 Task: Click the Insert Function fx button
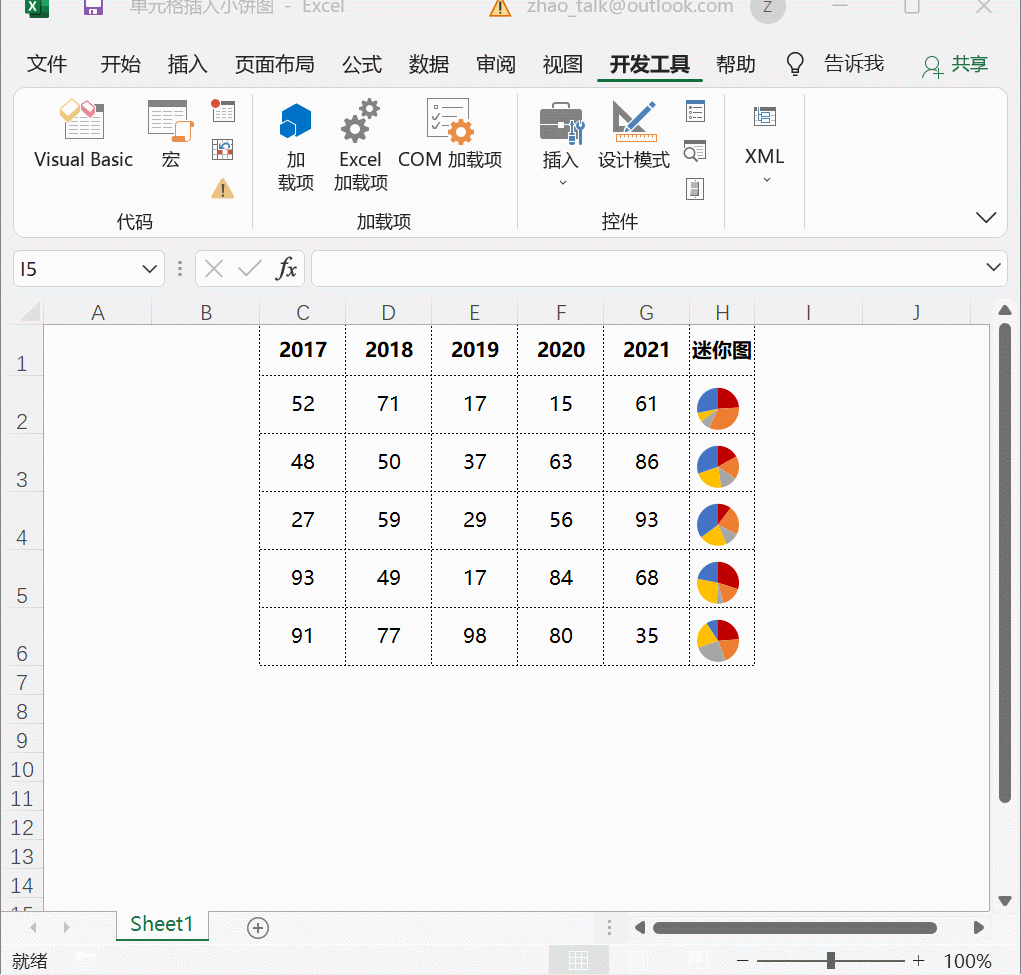(x=286, y=268)
